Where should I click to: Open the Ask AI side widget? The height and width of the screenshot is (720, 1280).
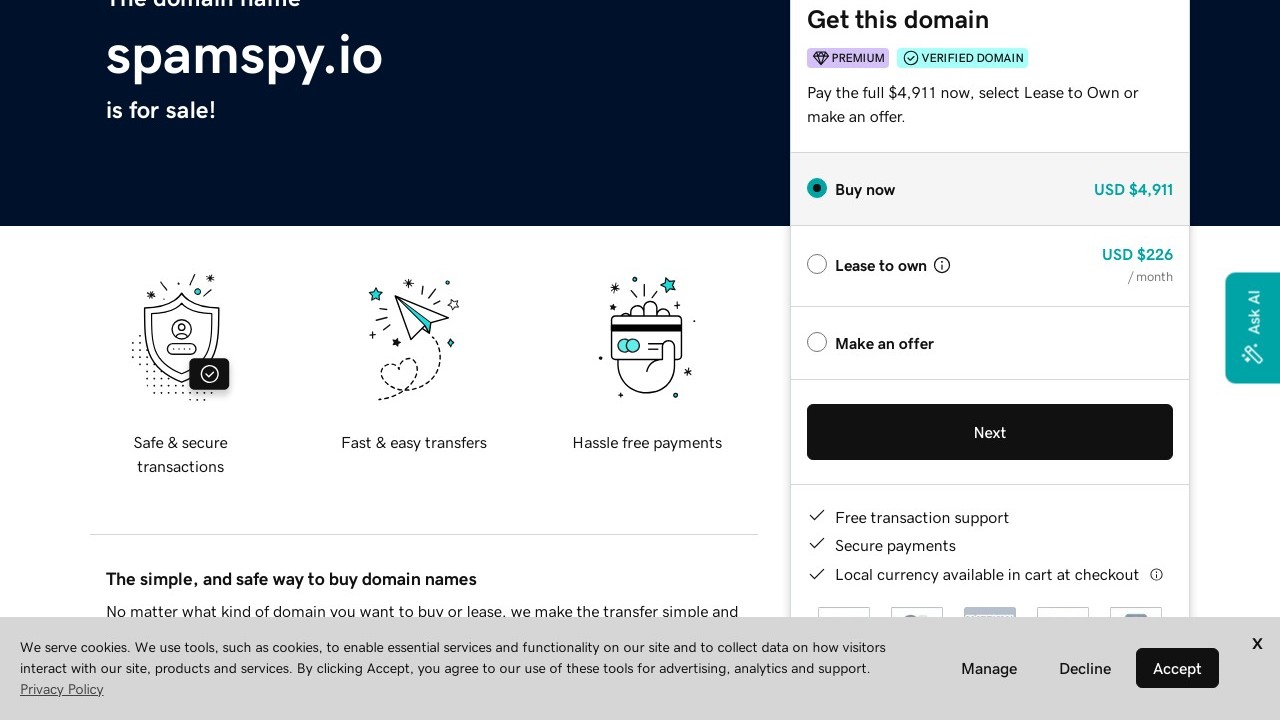pyautogui.click(x=1252, y=327)
